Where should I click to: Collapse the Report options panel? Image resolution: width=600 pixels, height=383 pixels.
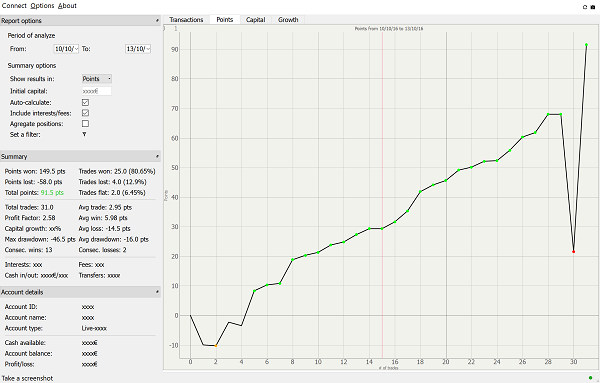157,20
